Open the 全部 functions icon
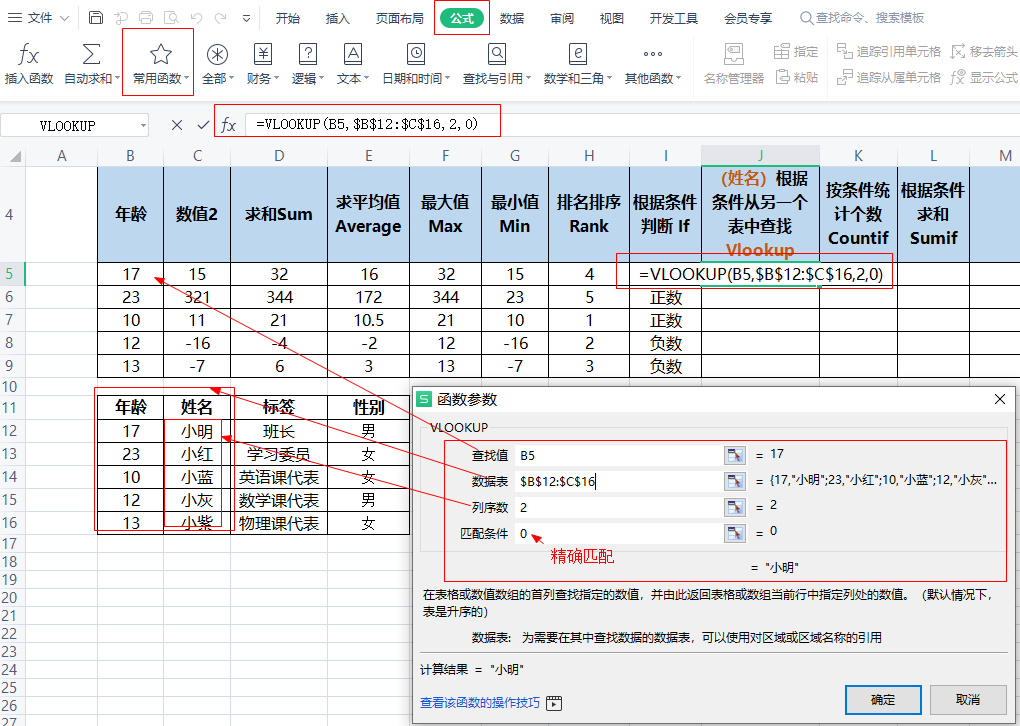The image size is (1020, 726). click(217, 55)
